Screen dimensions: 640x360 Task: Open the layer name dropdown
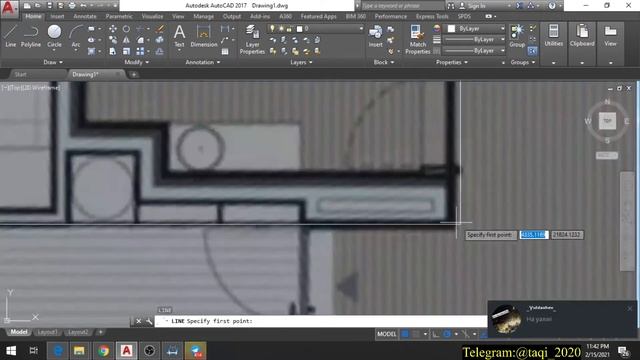[315, 29]
